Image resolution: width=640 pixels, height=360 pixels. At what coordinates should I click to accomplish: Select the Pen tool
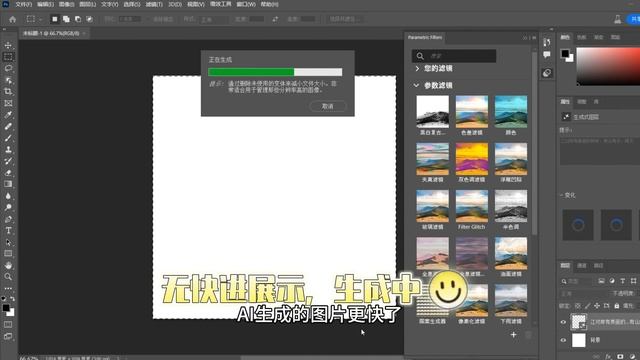pyautogui.click(x=8, y=219)
